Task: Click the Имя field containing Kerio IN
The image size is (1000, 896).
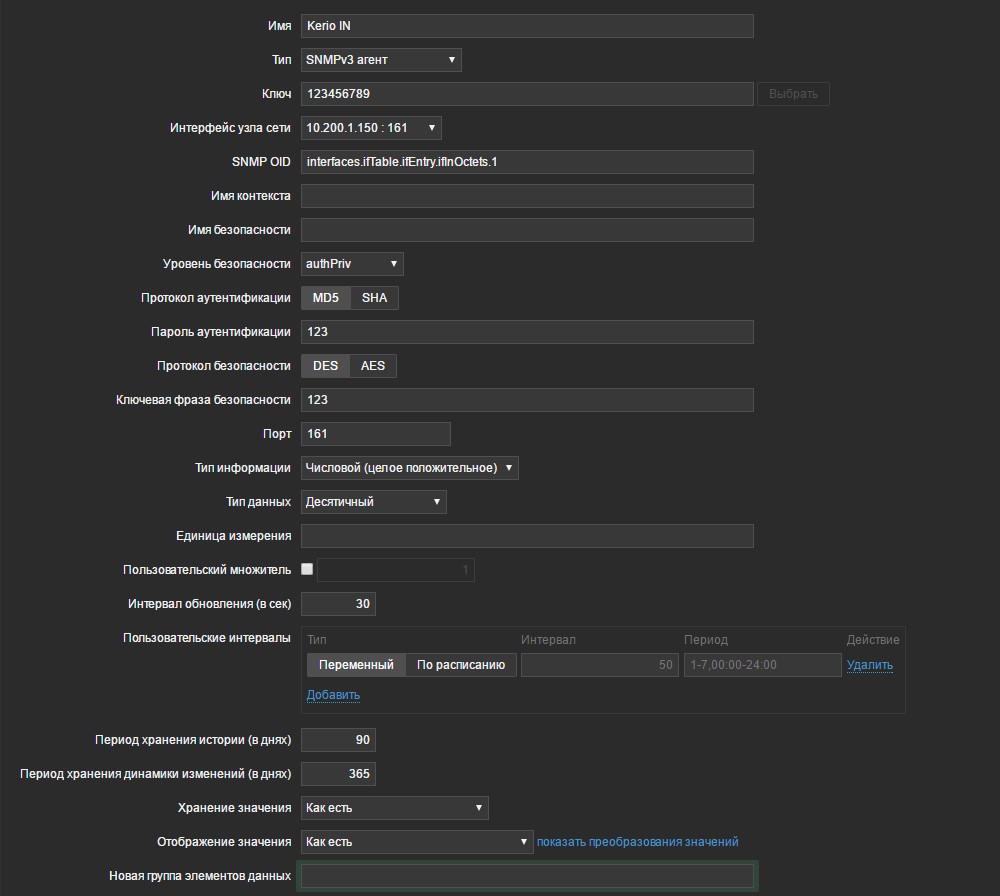Action: (527, 26)
